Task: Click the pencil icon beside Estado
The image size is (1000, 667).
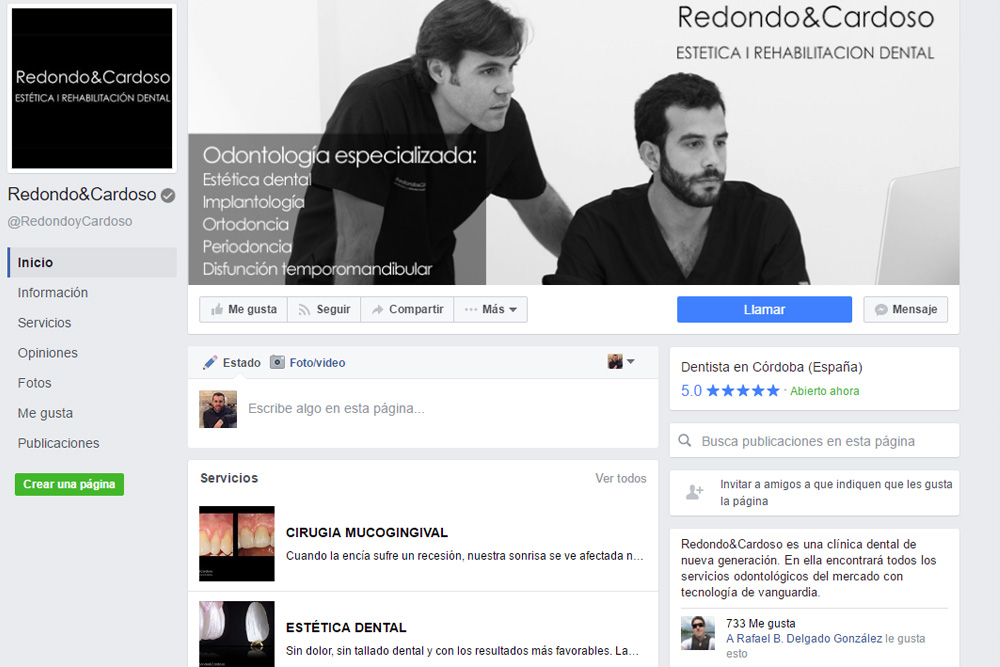Action: 209,363
